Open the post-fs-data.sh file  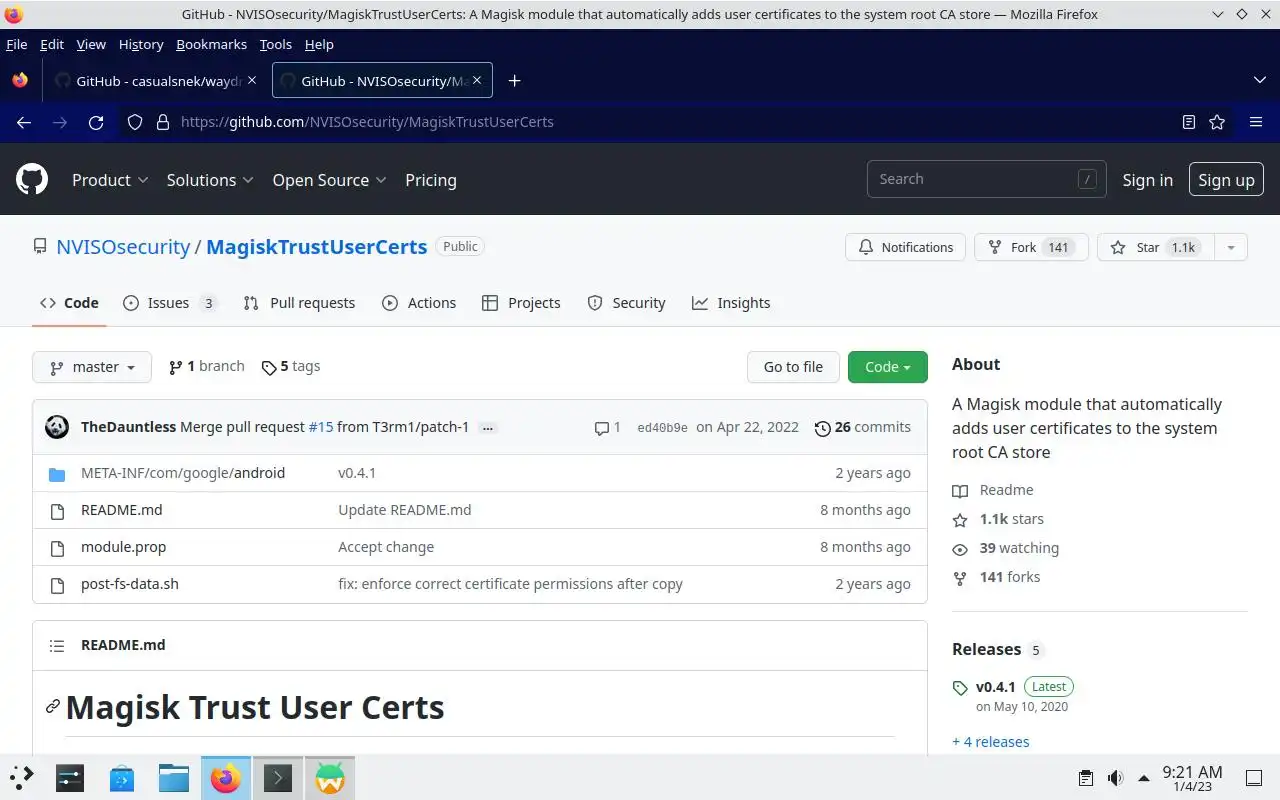click(130, 584)
